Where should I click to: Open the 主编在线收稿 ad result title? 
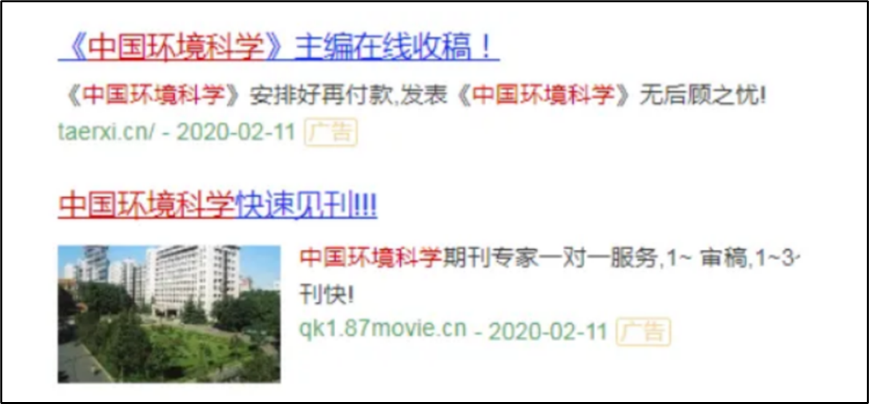[279, 48]
